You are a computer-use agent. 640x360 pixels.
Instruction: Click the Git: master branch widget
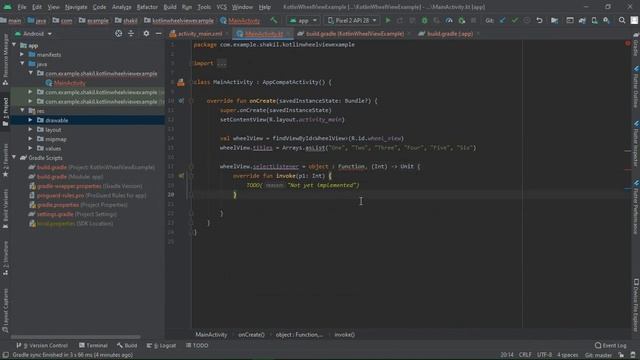pyautogui.click(x=598, y=355)
